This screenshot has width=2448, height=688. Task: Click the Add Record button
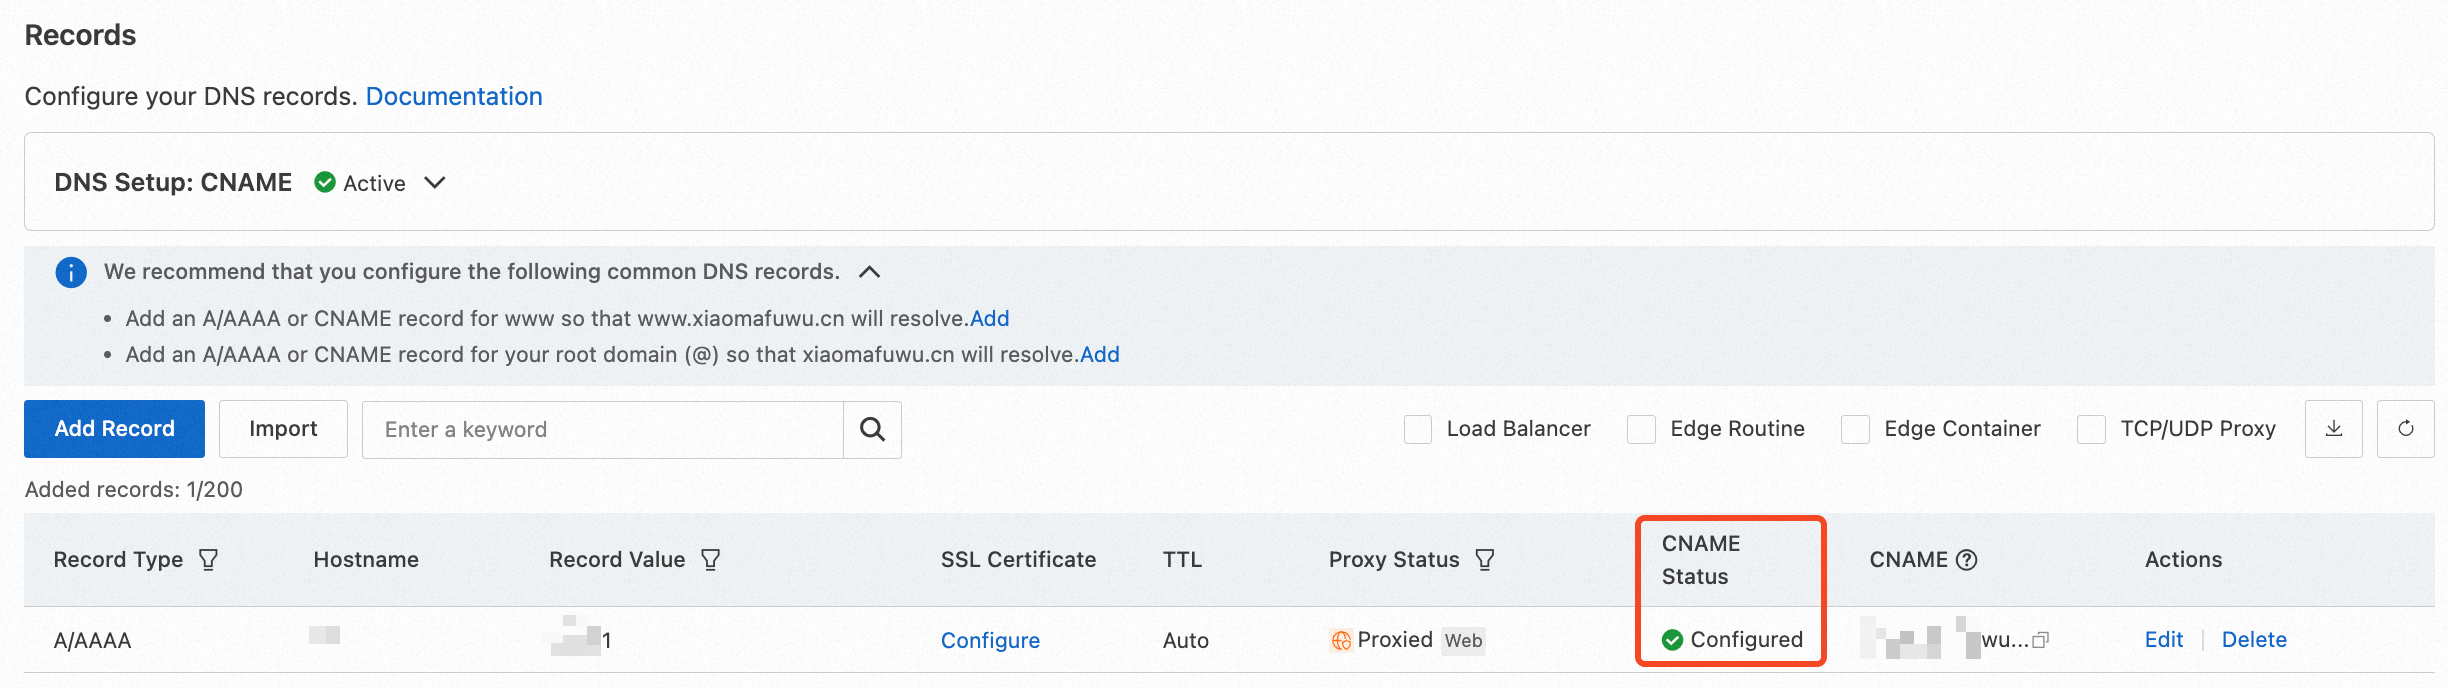(114, 429)
